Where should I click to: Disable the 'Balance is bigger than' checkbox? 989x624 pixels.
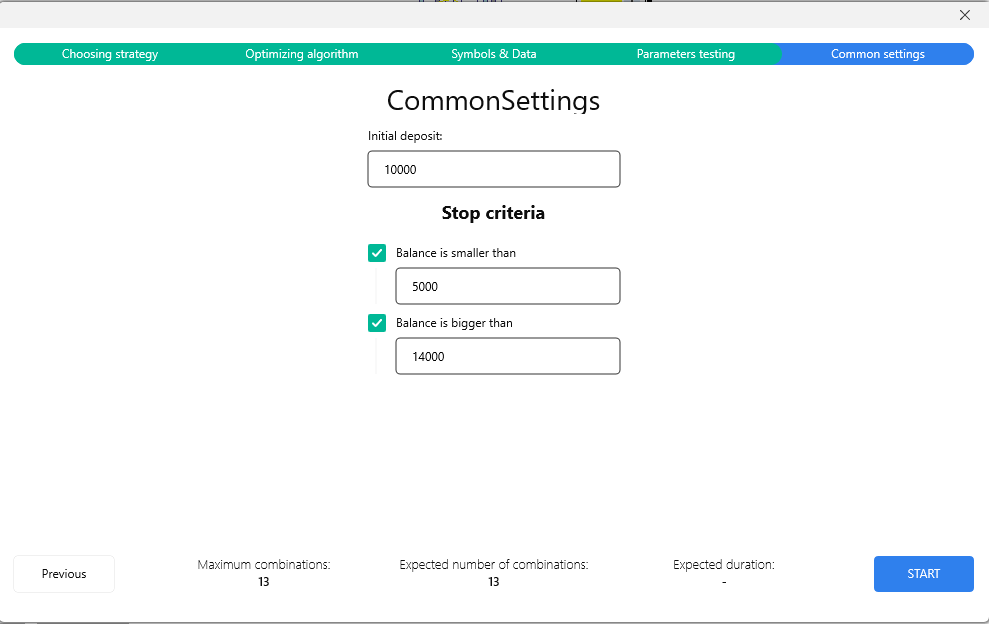point(377,323)
